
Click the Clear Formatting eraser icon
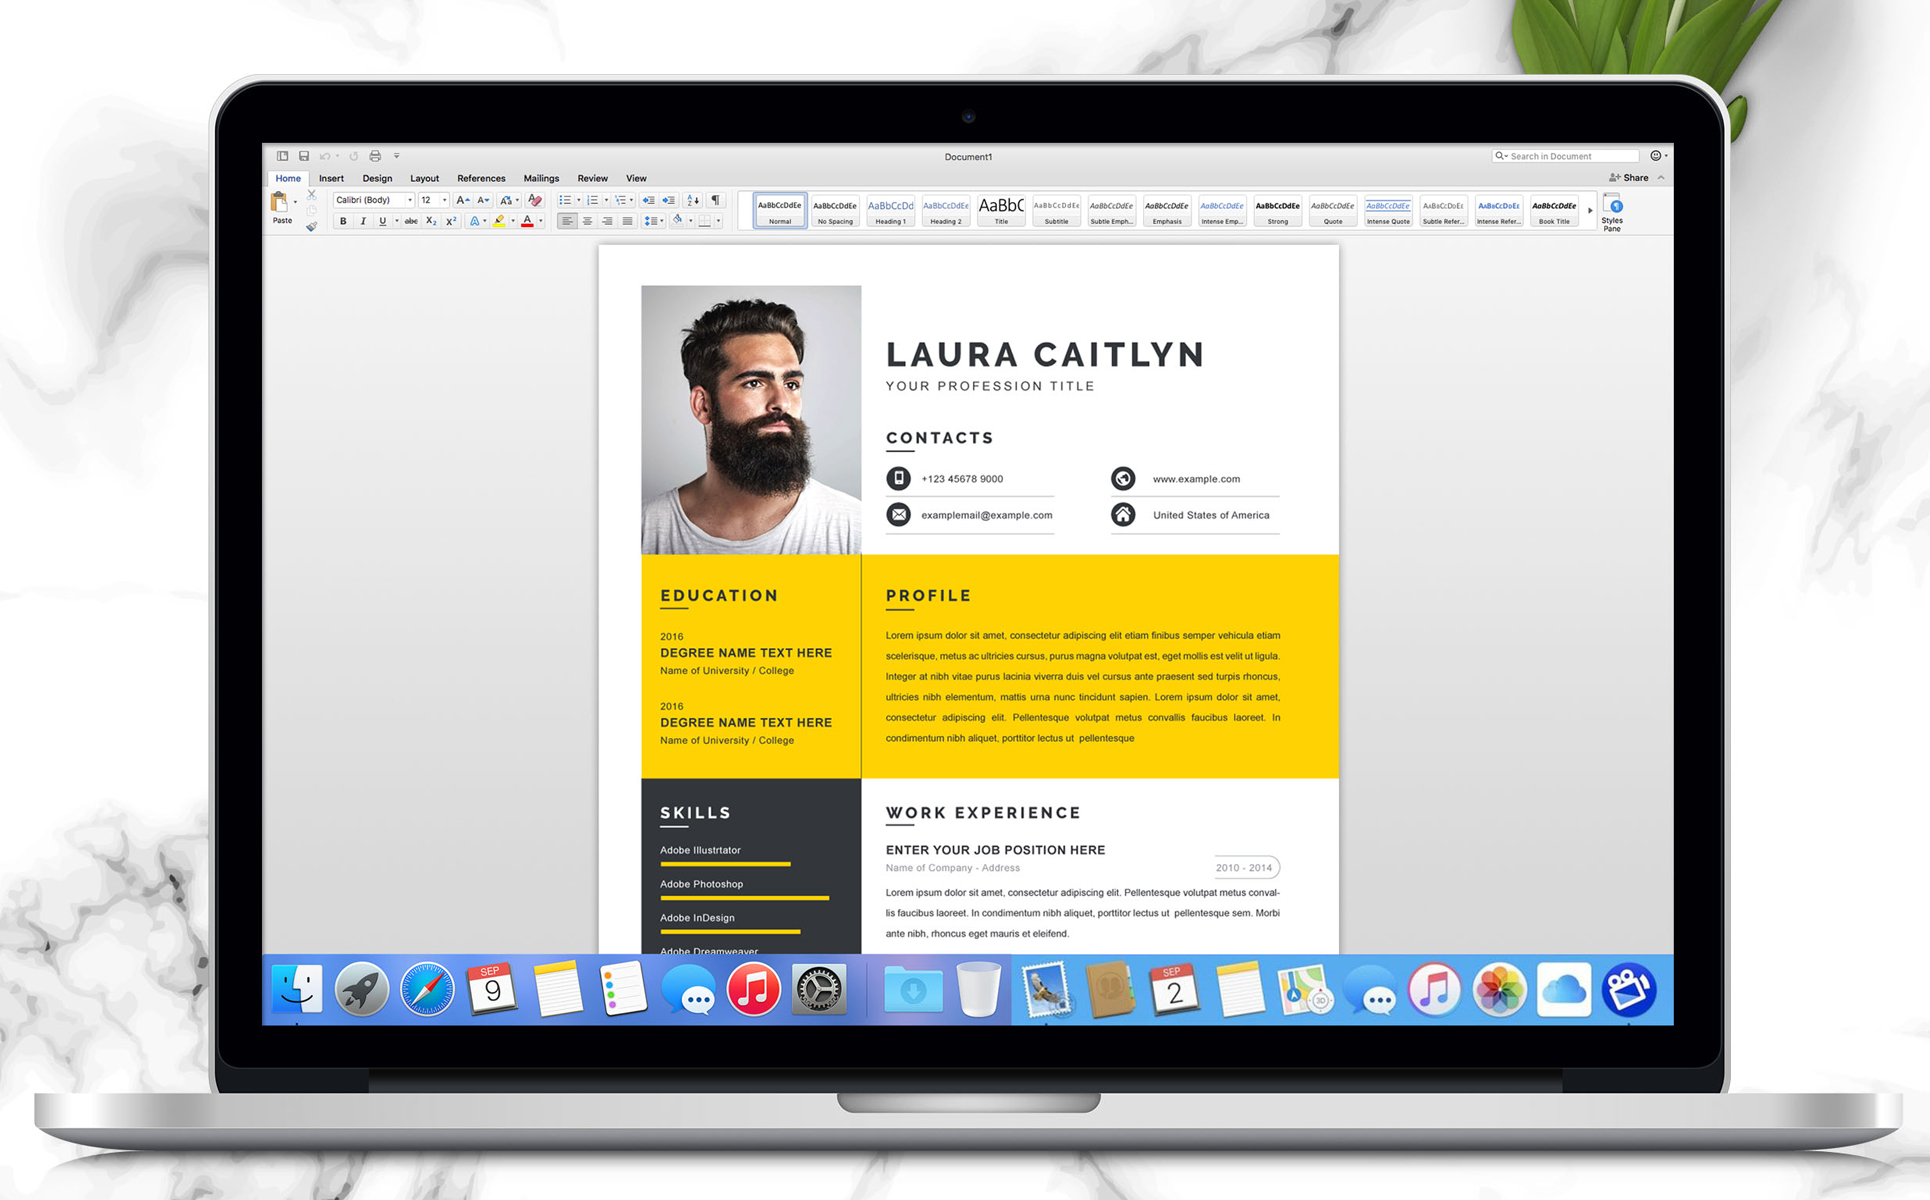(x=535, y=200)
